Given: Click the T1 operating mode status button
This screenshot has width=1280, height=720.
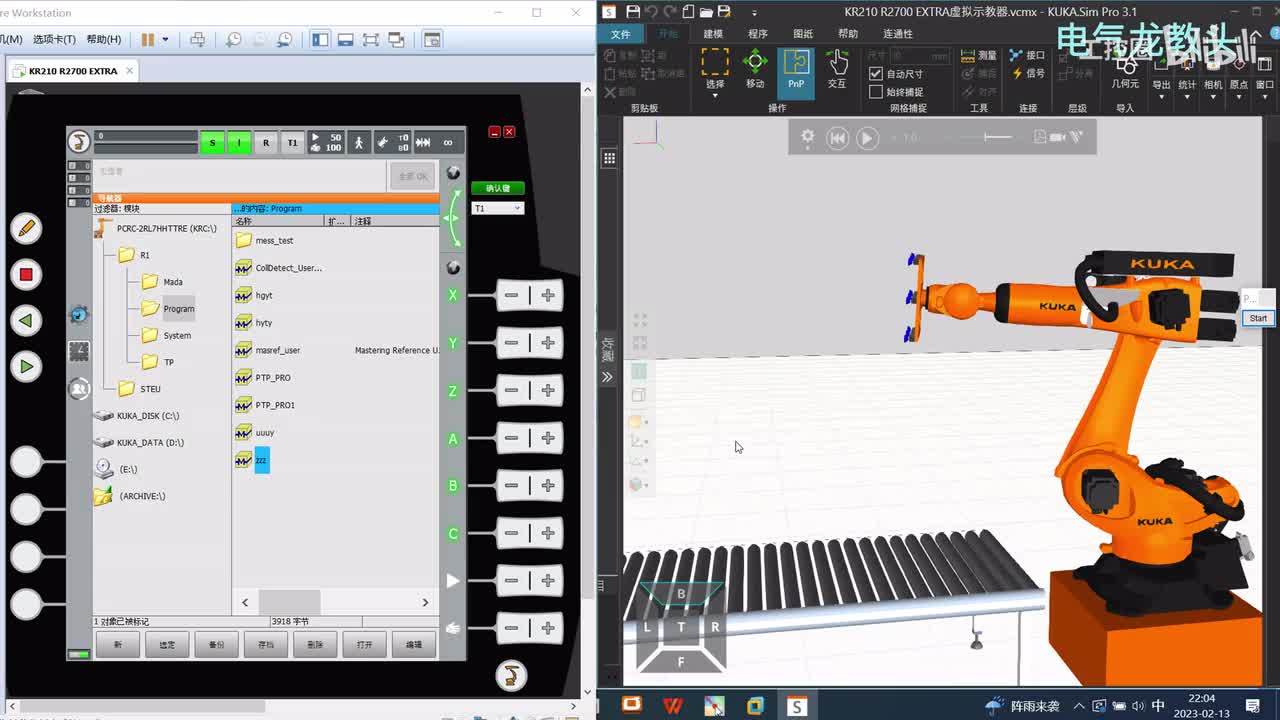Looking at the screenshot, I should [292, 142].
